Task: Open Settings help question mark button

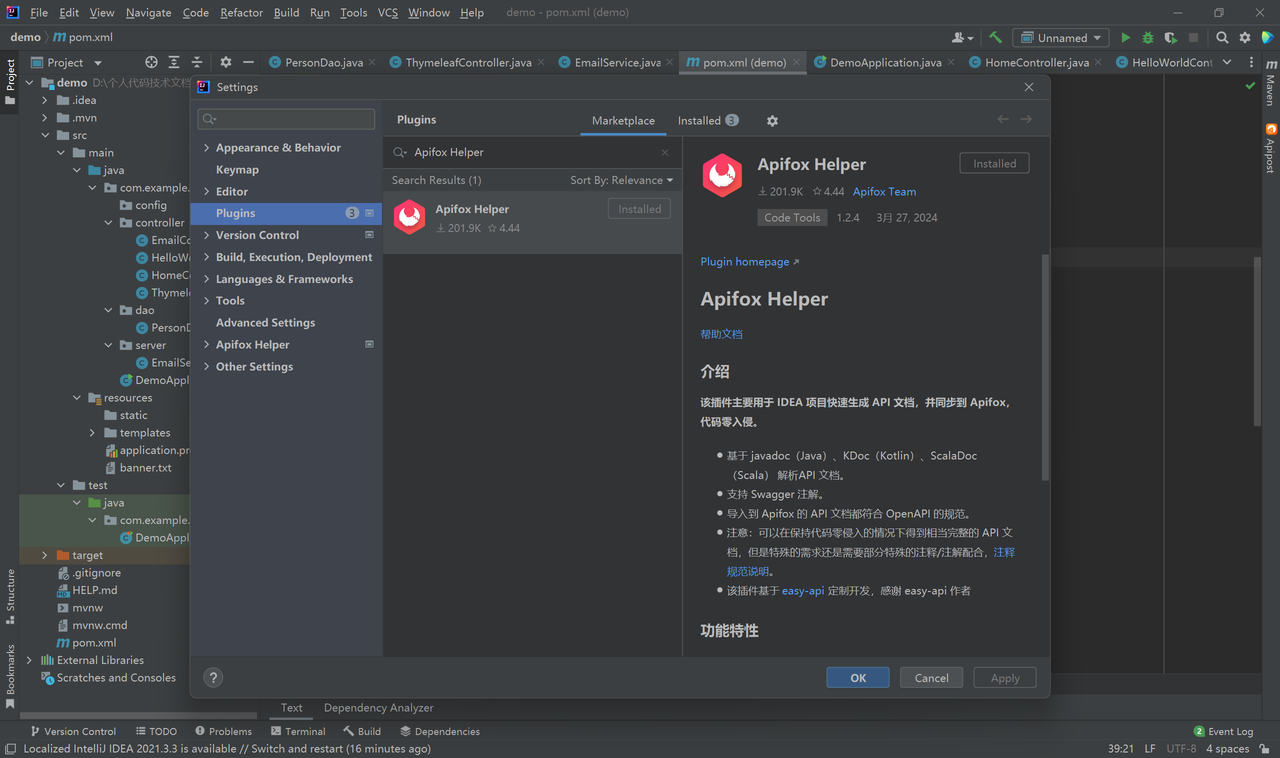Action: (x=213, y=677)
